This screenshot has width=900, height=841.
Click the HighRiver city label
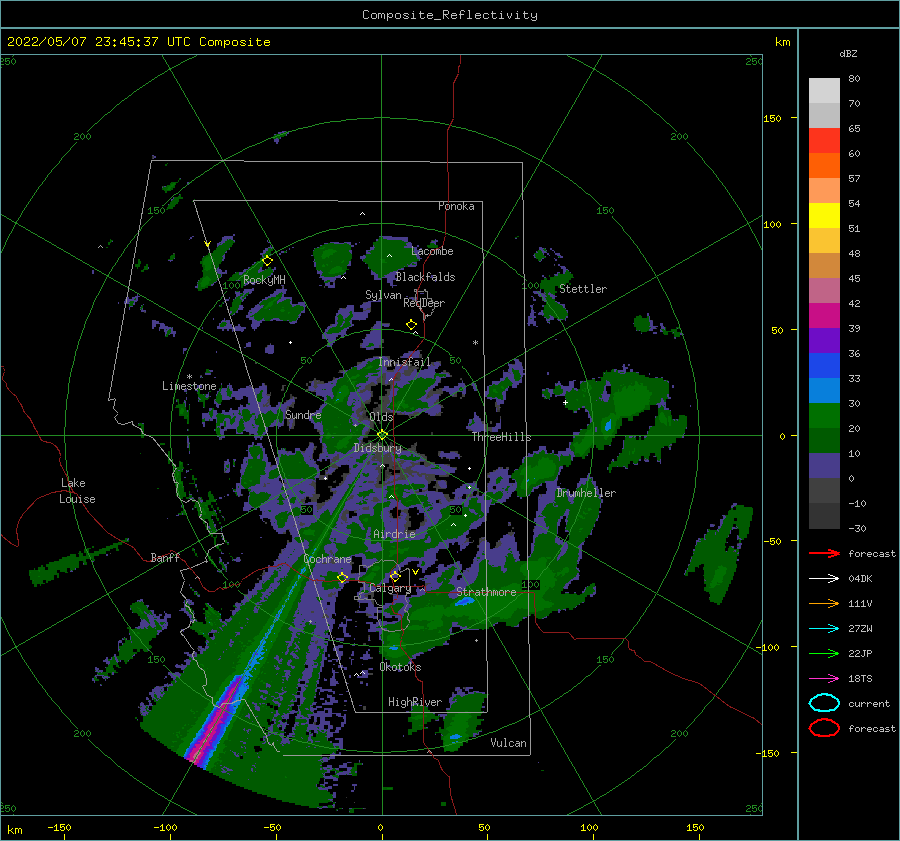[415, 702]
